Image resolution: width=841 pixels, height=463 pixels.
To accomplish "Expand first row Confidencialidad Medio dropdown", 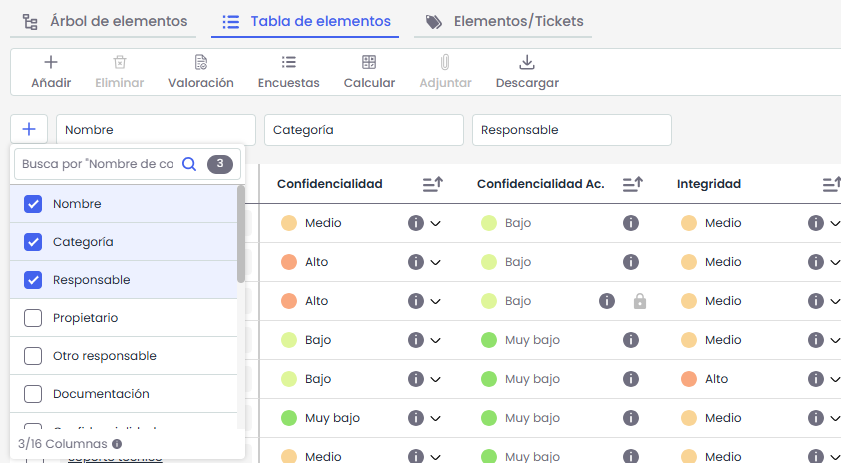I will click(435, 224).
